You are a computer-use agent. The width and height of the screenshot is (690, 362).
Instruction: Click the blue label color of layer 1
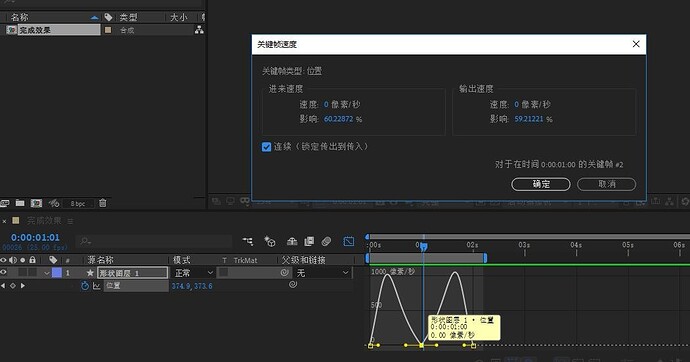coord(57,273)
